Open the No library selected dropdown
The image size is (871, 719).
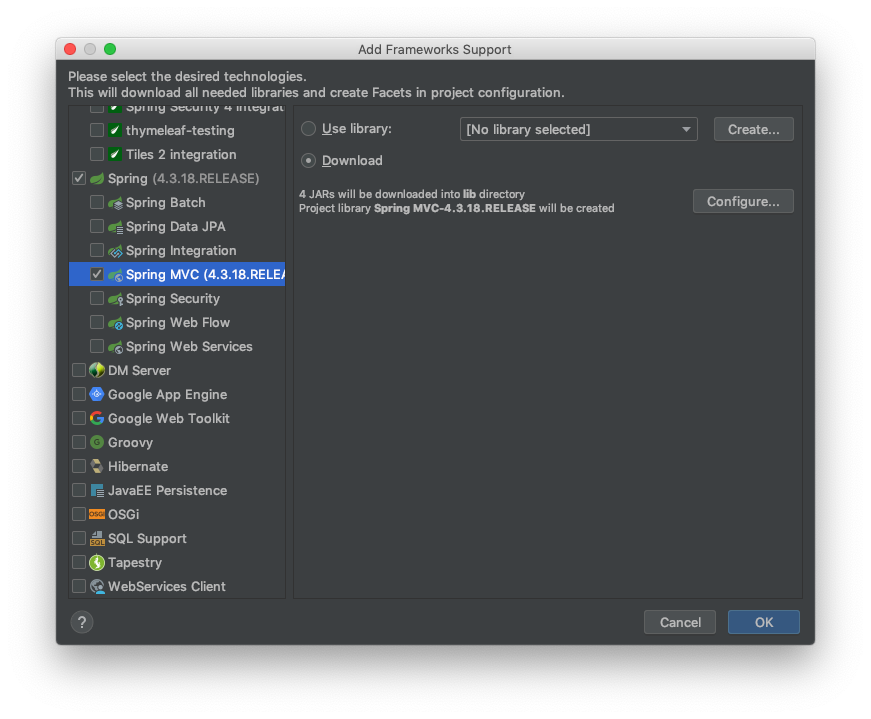[x=578, y=129]
